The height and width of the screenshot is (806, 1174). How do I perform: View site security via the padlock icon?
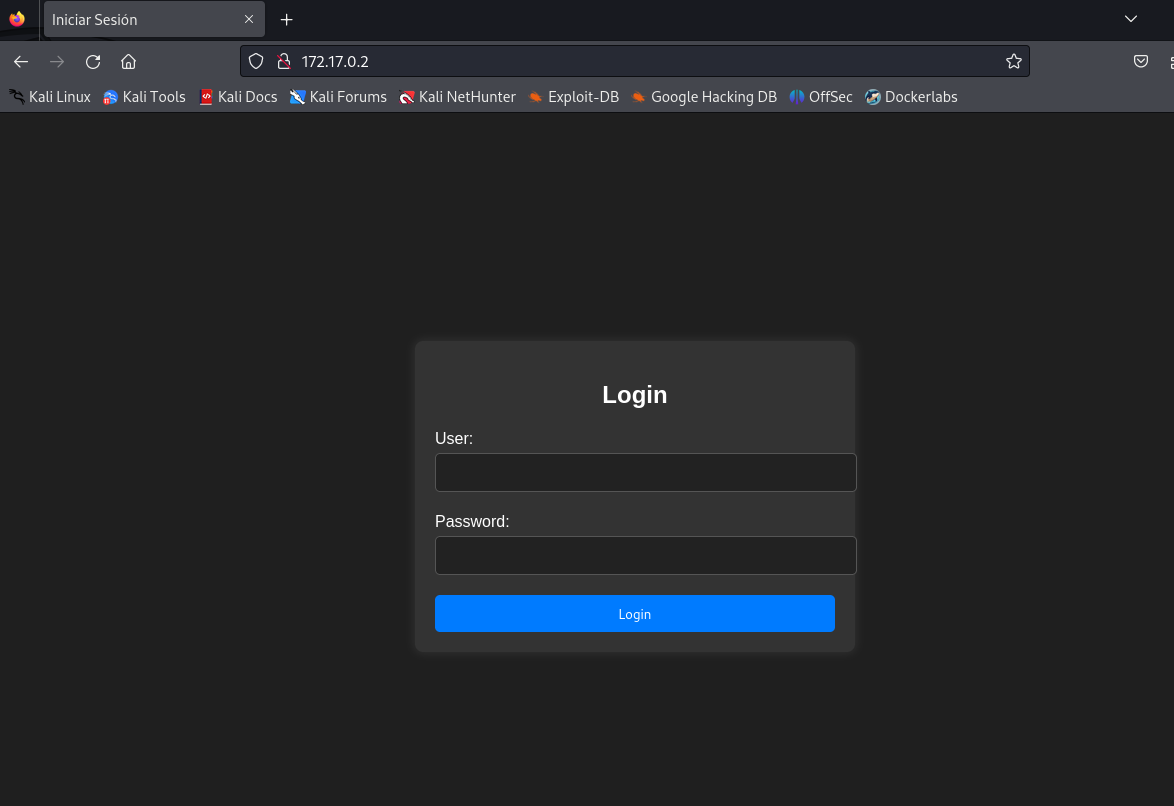coord(285,61)
